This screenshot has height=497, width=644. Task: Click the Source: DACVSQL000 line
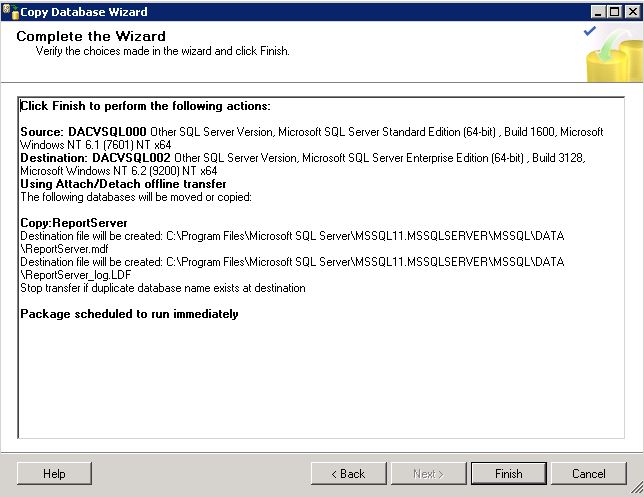pos(312,138)
